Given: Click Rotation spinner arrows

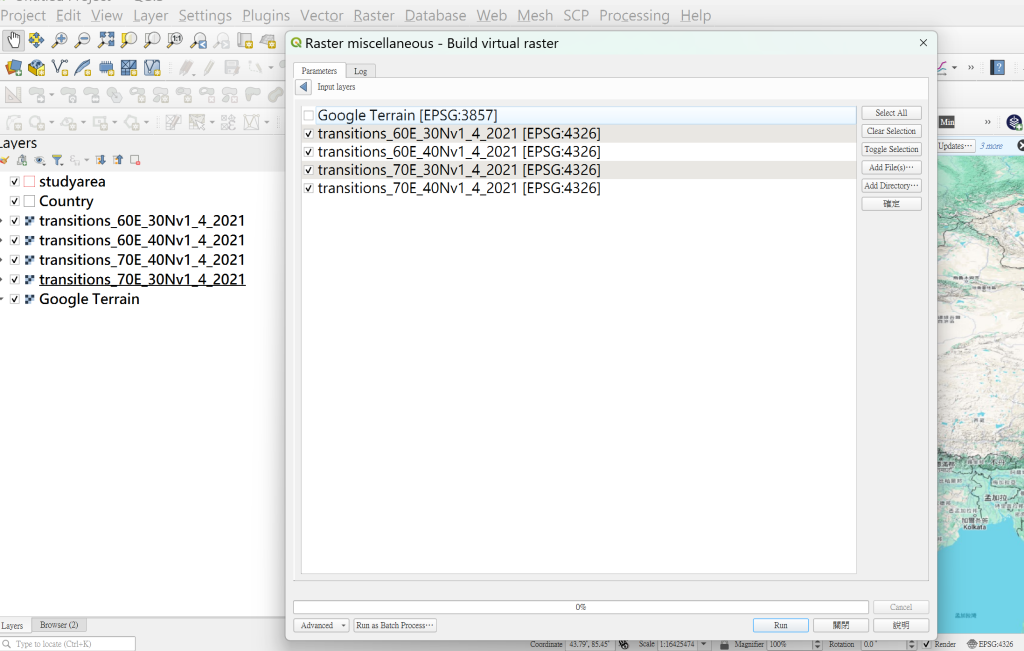Looking at the screenshot, I should (x=912, y=644).
